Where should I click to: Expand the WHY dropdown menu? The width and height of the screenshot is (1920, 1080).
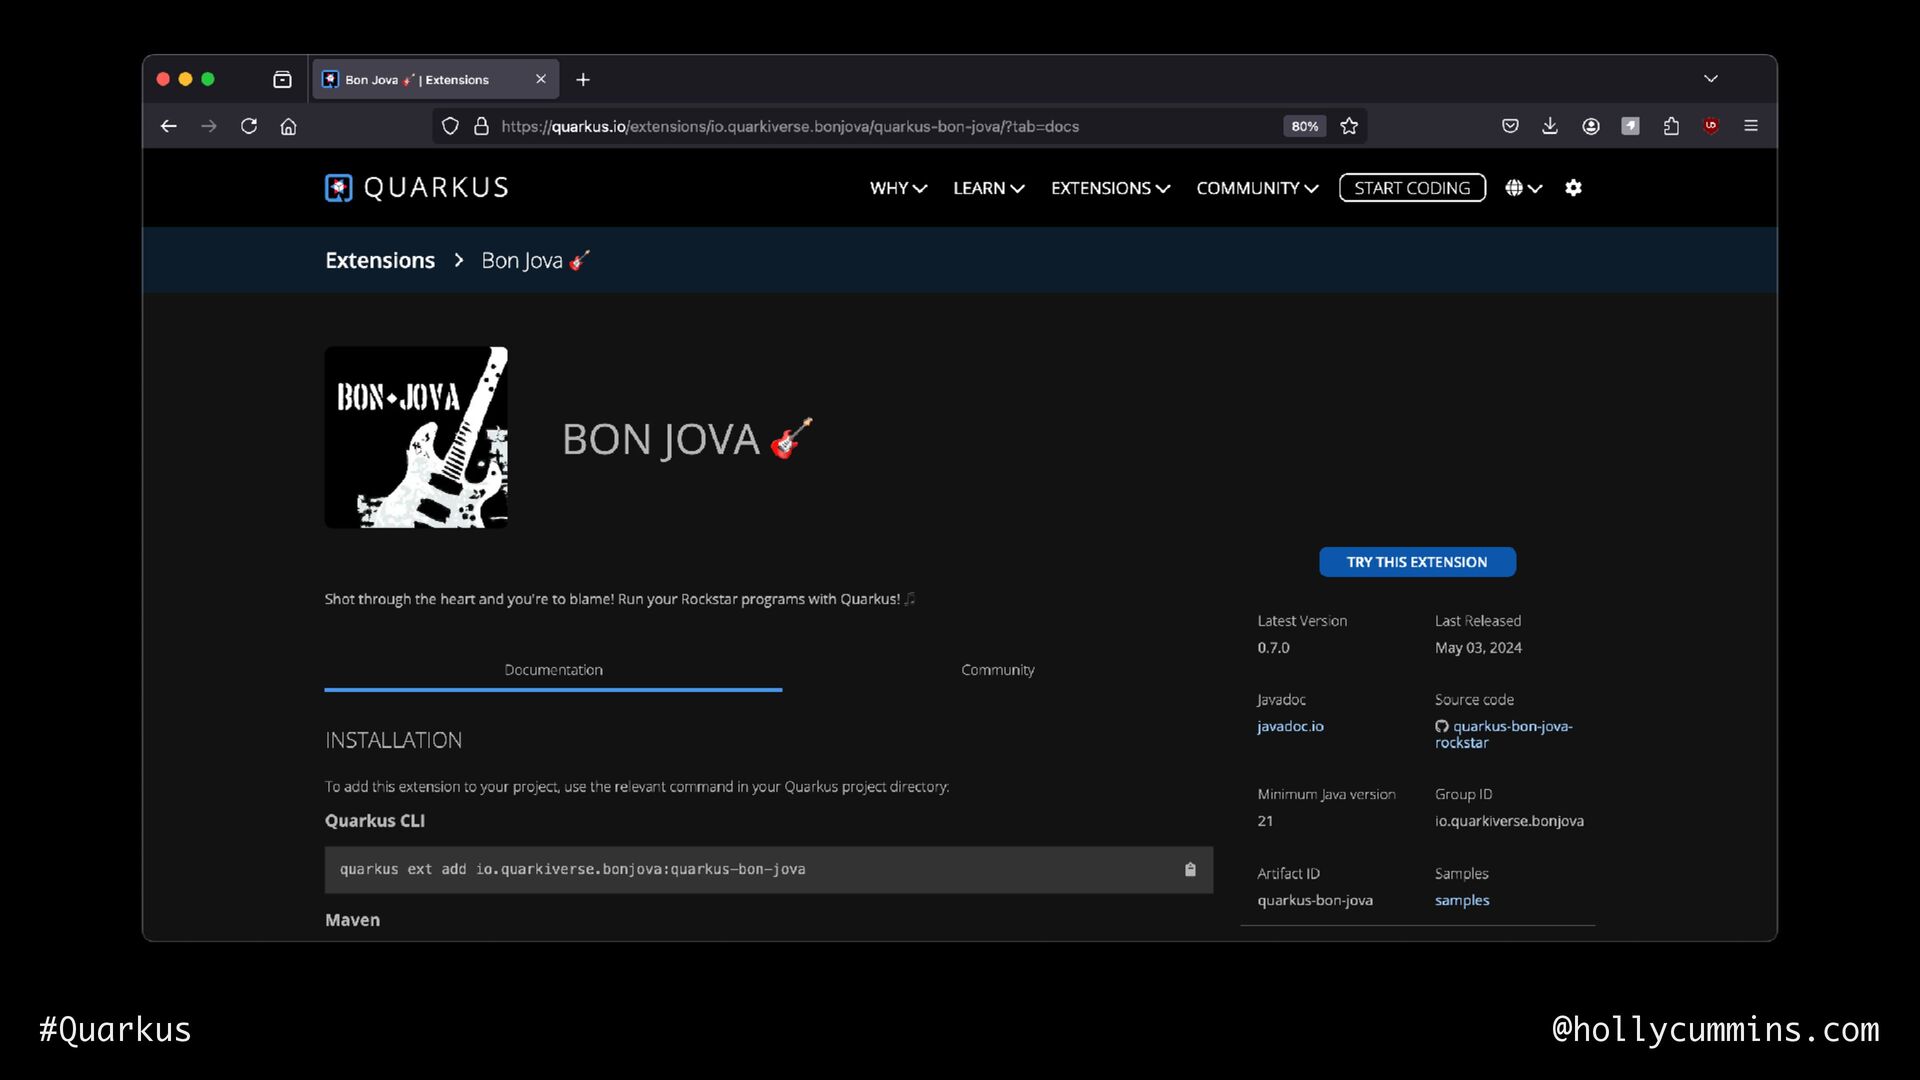(x=898, y=188)
